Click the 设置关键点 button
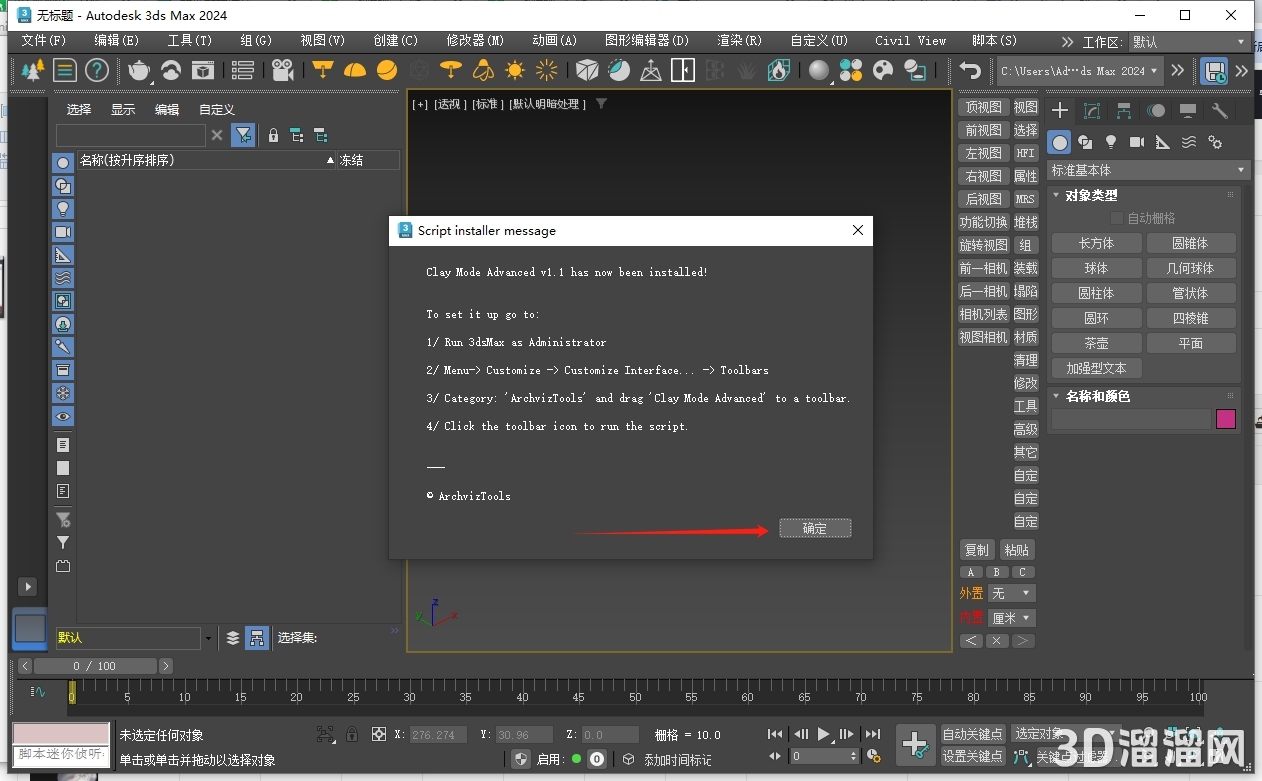This screenshot has height=781, width=1262. 973,756
